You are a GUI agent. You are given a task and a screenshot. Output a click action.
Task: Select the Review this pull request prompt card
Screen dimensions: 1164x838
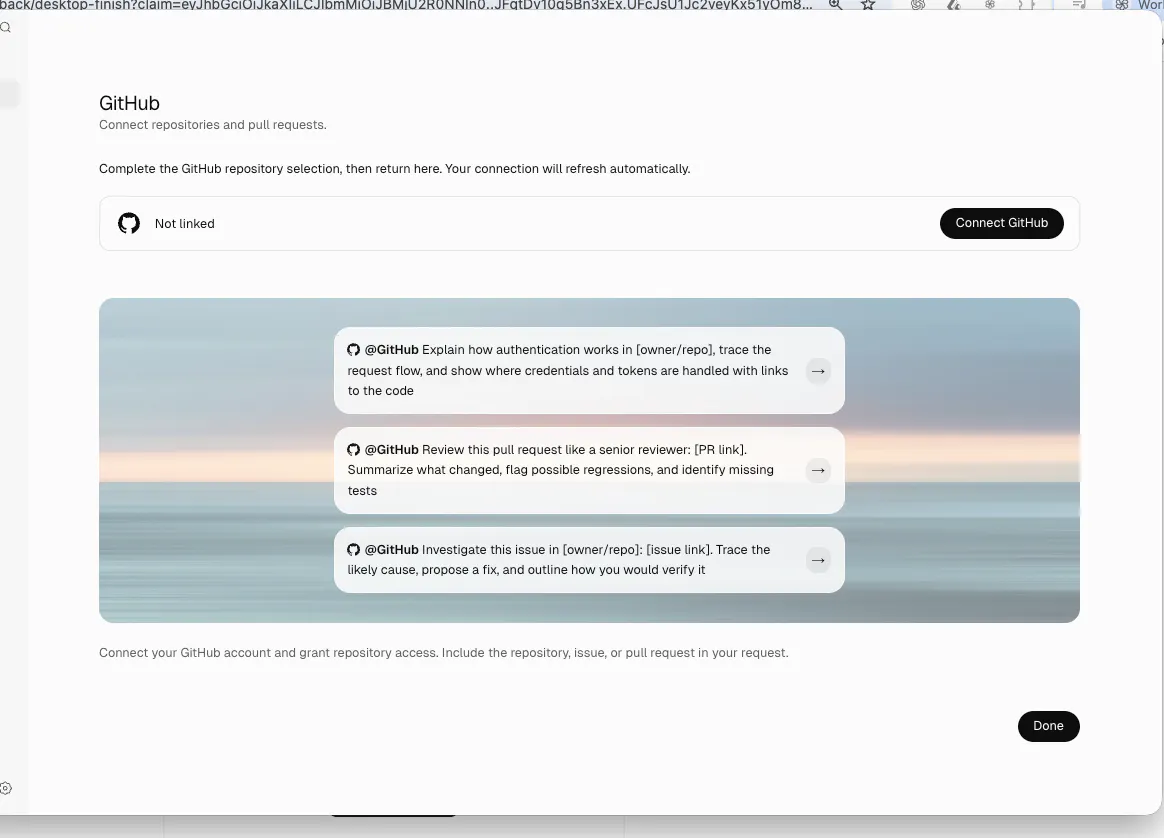pyautogui.click(x=589, y=471)
